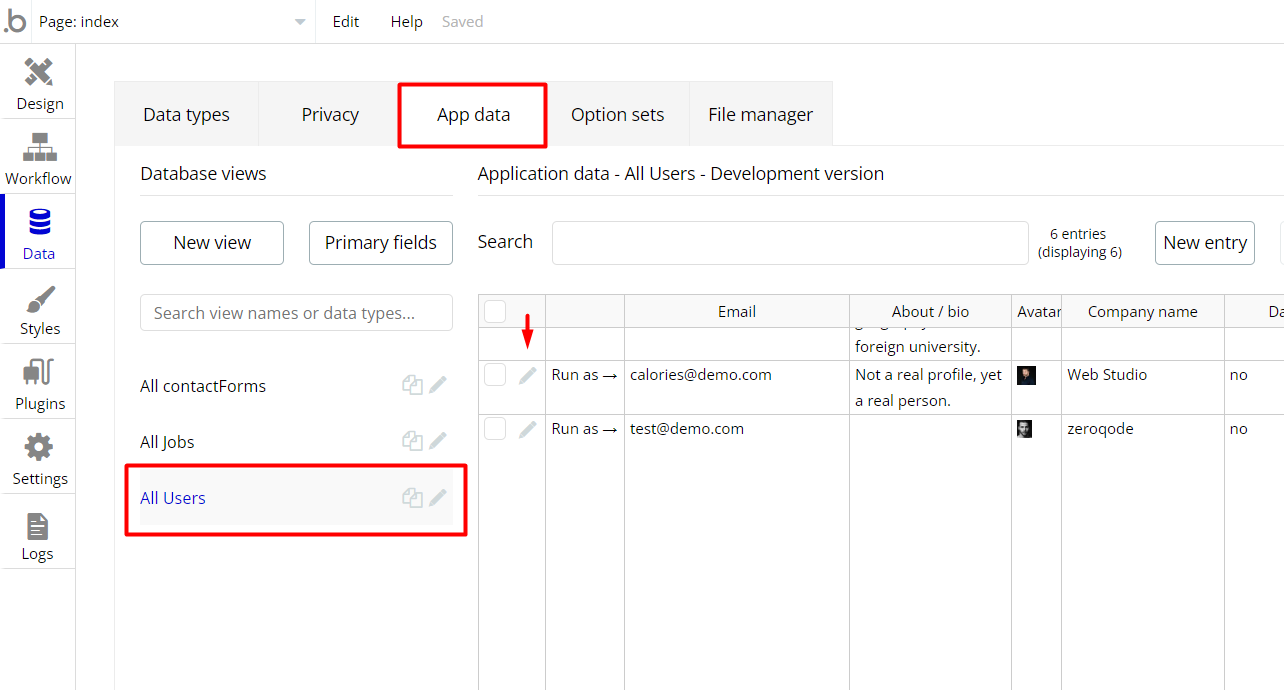Switch to the Option sets tab

tap(617, 115)
